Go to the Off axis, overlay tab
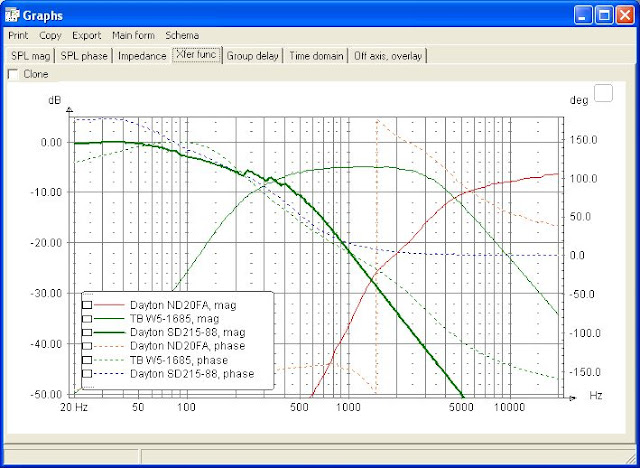This screenshot has width=640, height=468. (x=388, y=56)
